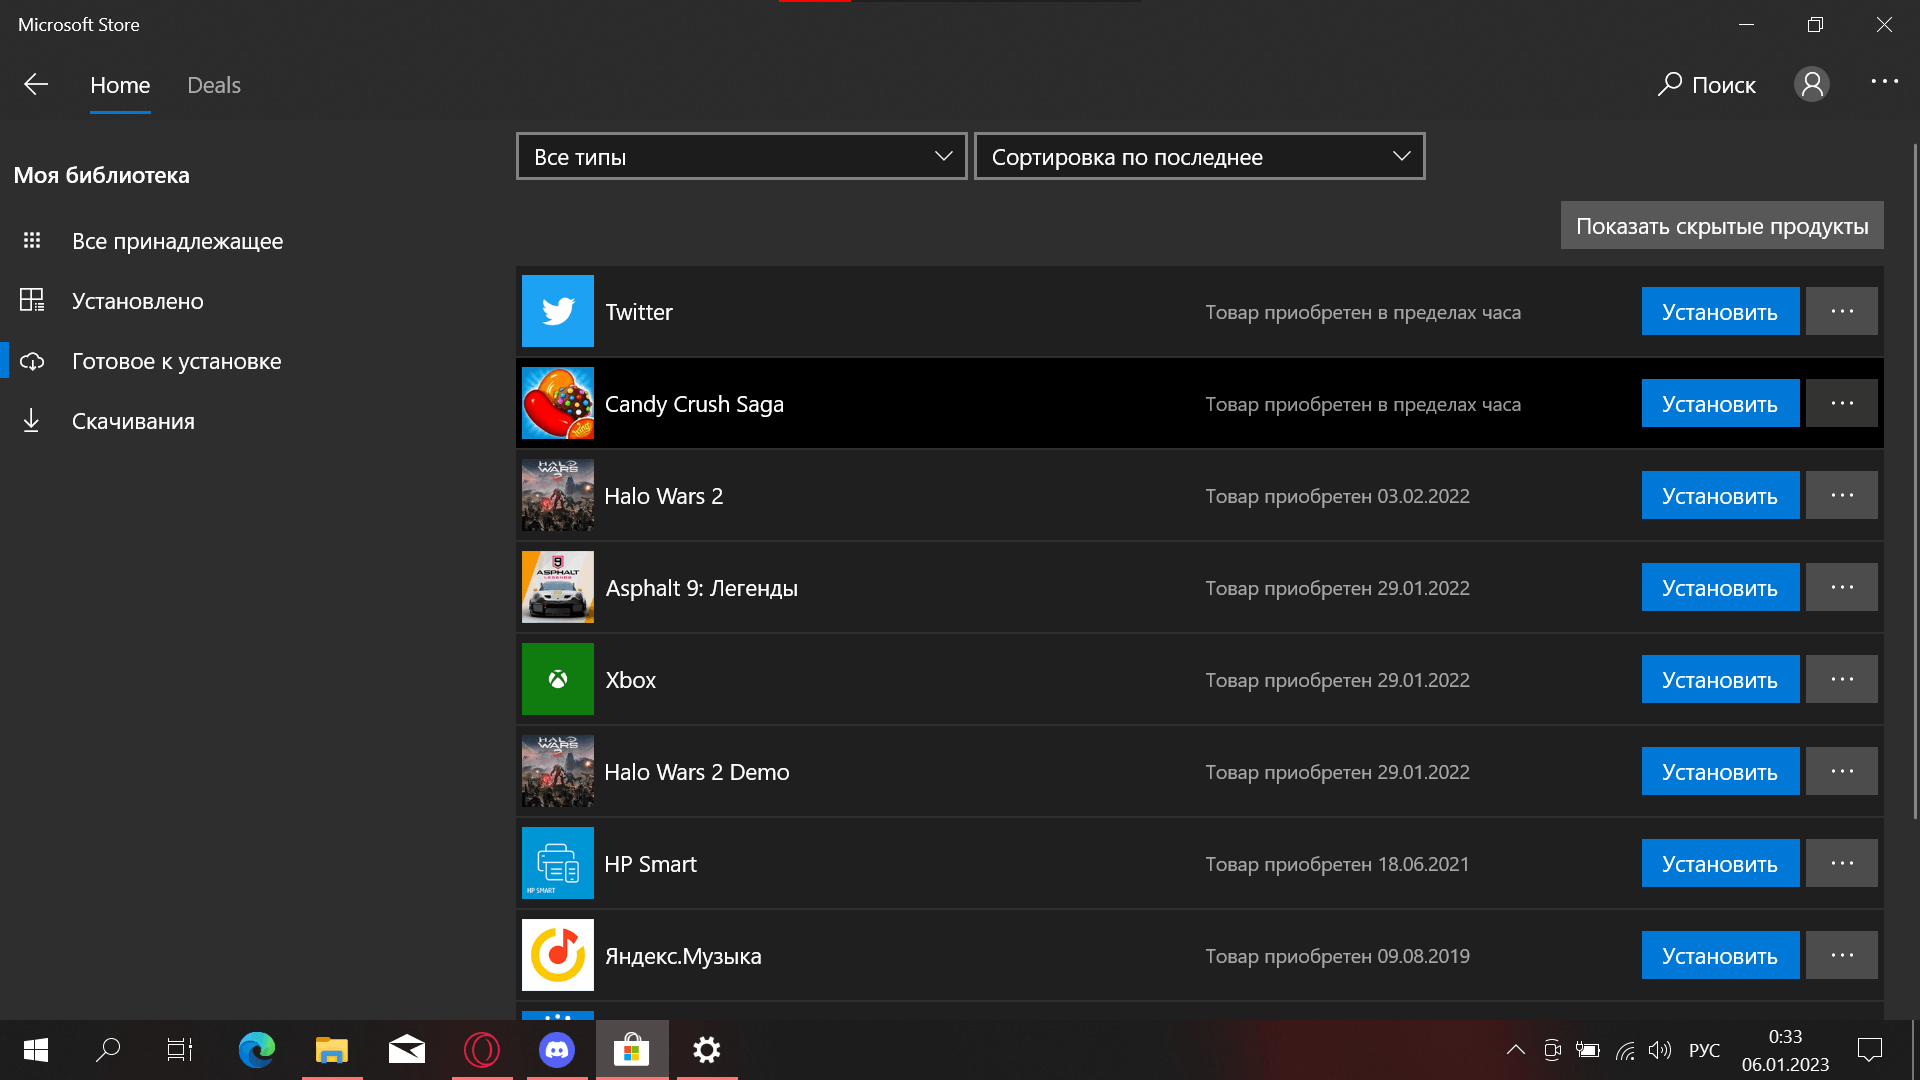Install the Xbox app
1920x1080 pixels.
(x=1720, y=679)
